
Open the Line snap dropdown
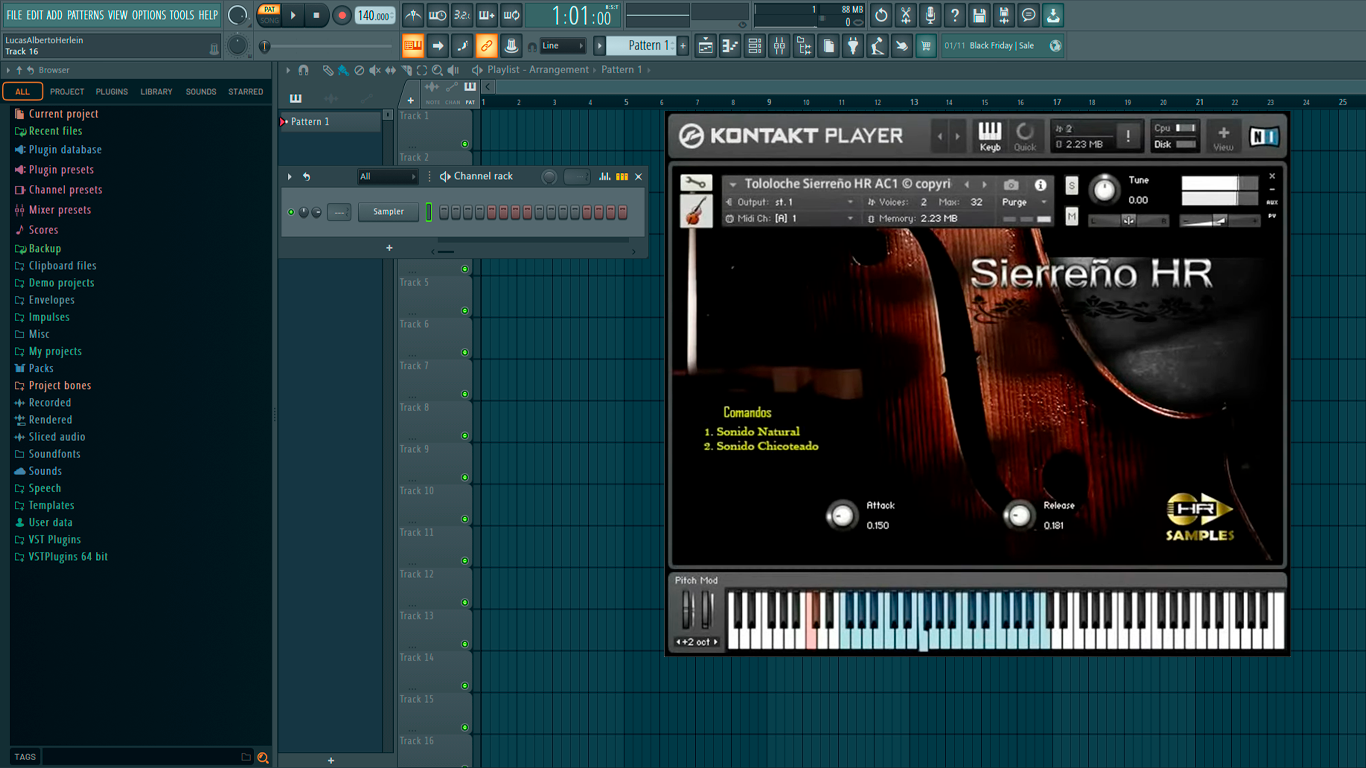563,46
